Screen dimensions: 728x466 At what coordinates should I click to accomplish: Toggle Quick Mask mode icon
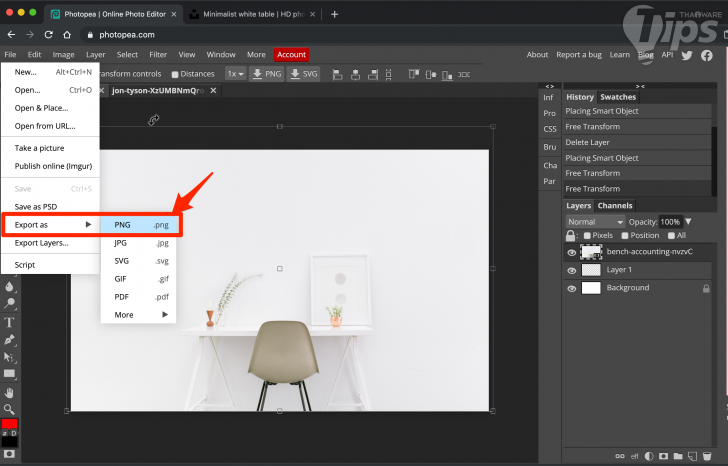click(x=10, y=455)
